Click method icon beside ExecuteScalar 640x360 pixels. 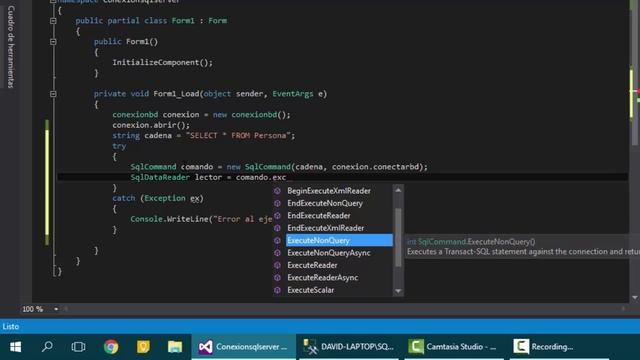277,290
